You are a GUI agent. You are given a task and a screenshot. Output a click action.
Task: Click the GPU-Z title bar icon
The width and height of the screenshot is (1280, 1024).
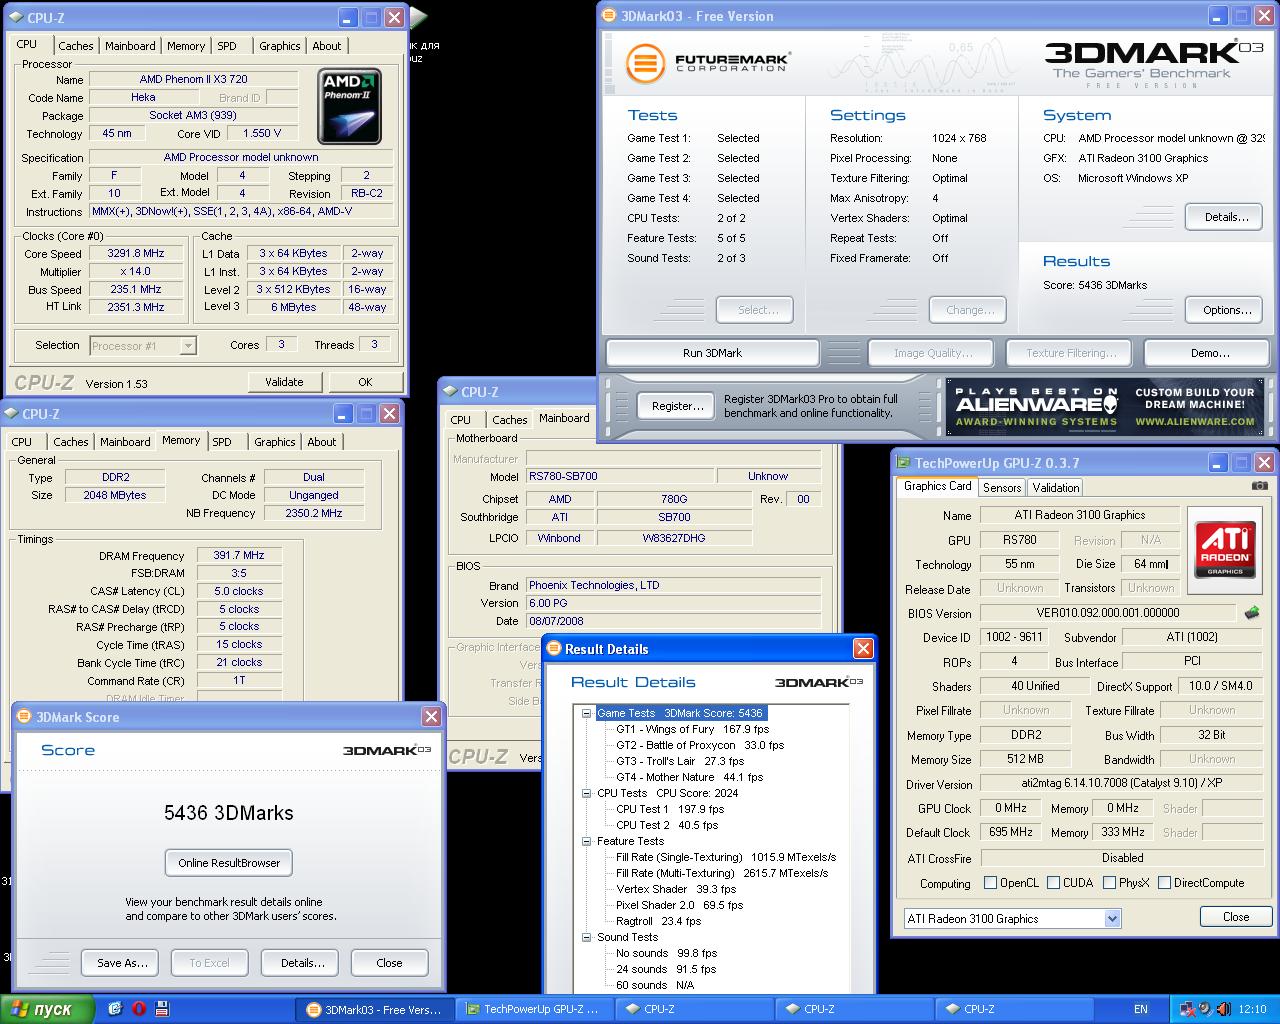904,463
